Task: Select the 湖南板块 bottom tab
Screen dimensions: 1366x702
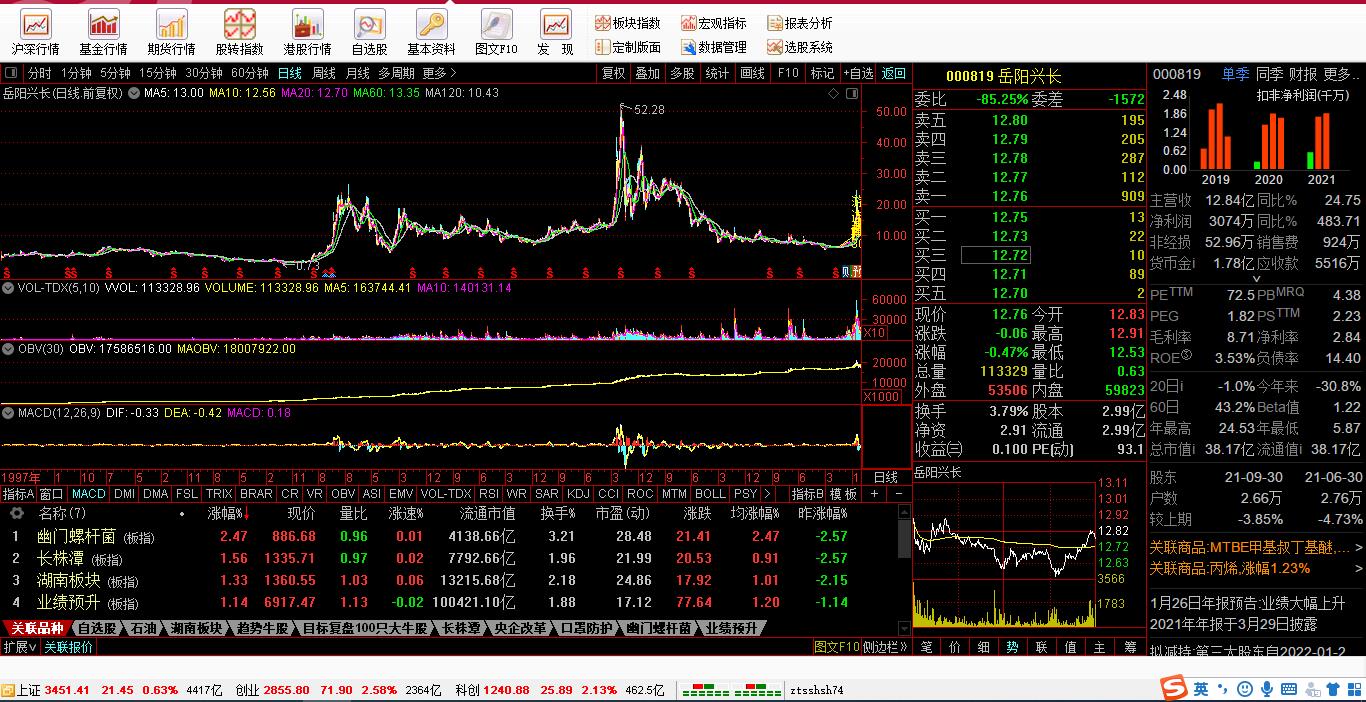Action: 196,629
